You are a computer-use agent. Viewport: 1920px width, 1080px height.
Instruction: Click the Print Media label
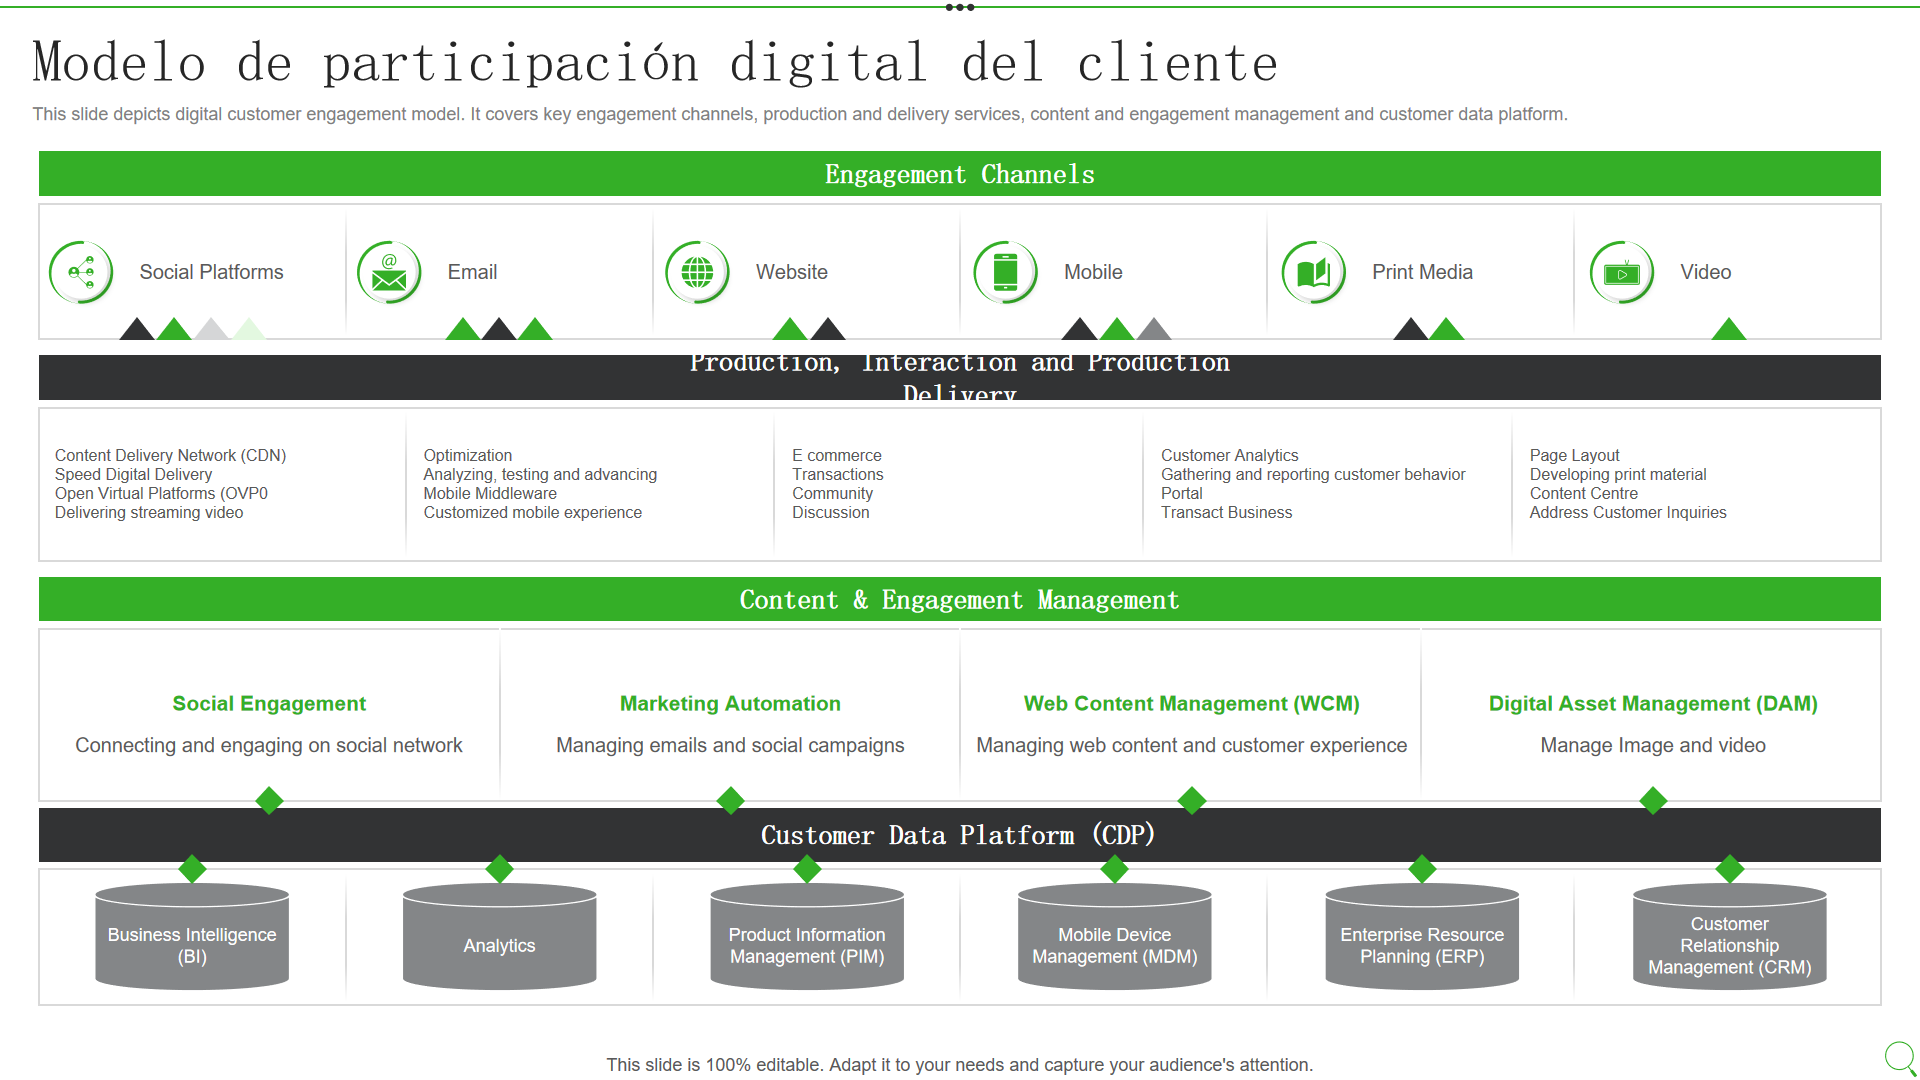(1422, 272)
